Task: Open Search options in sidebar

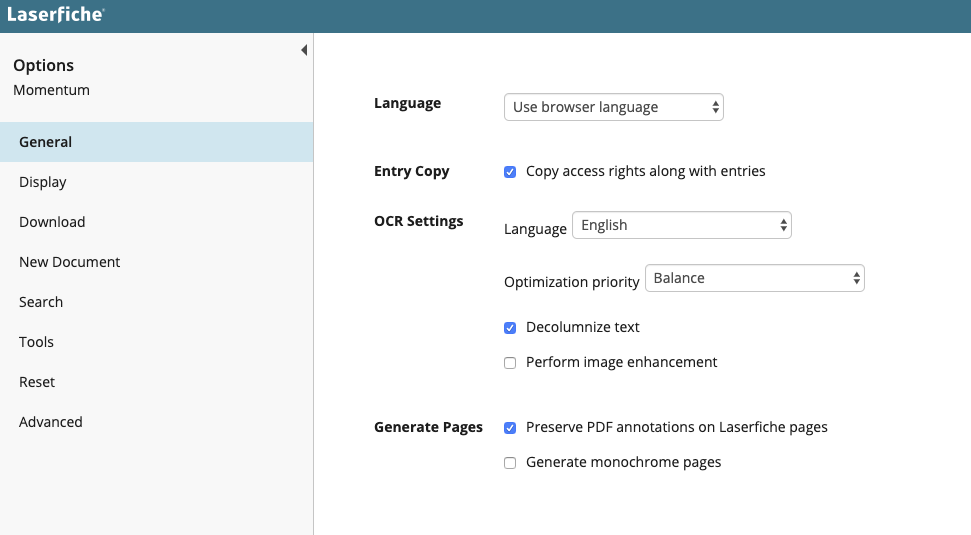Action: tap(41, 302)
